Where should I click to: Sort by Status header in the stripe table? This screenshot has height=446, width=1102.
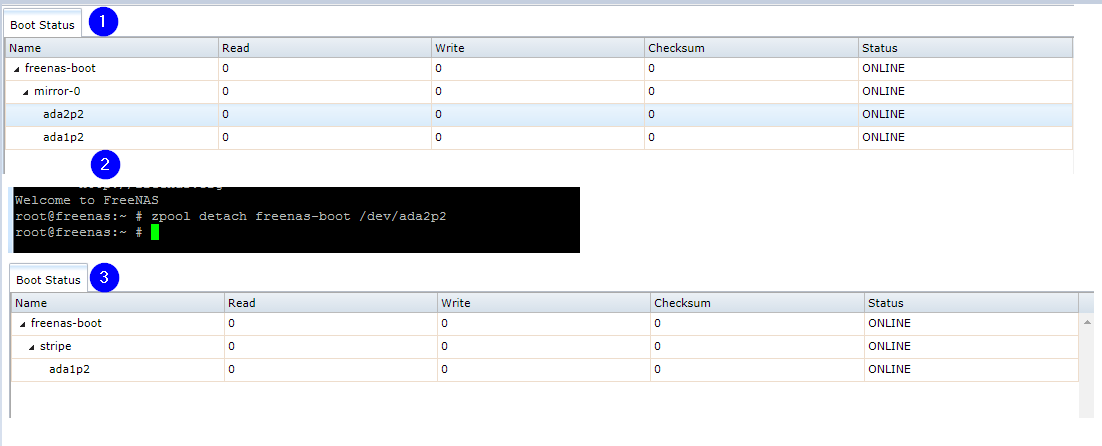pyautogui.click(x=971, y=303)
